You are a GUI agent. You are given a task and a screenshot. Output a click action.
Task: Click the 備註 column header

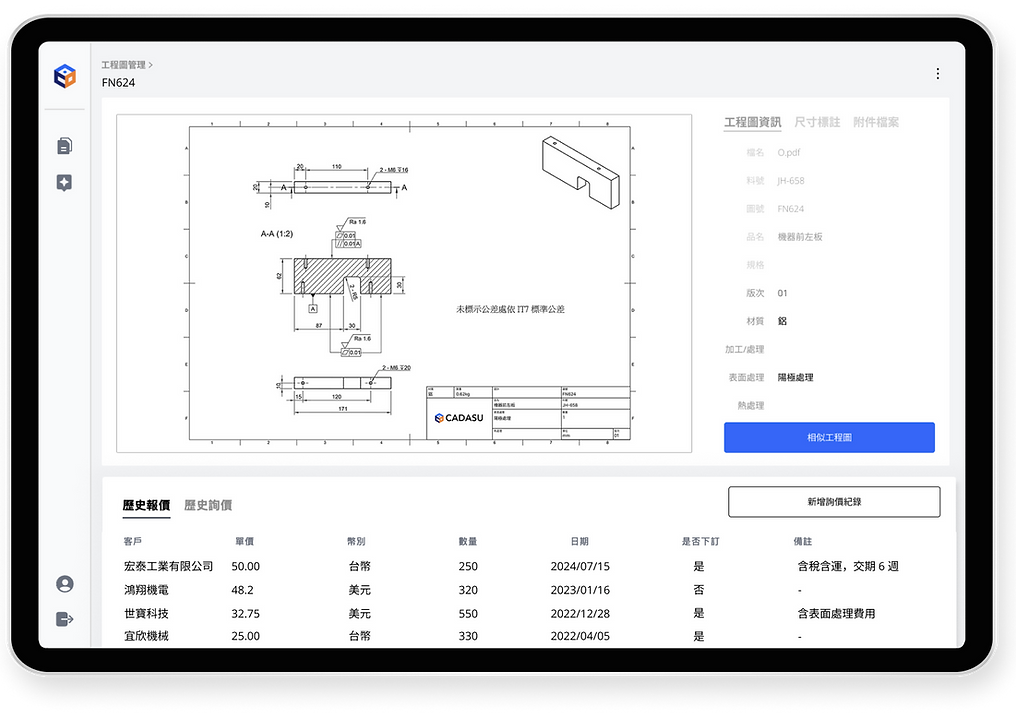coord(803,541)
